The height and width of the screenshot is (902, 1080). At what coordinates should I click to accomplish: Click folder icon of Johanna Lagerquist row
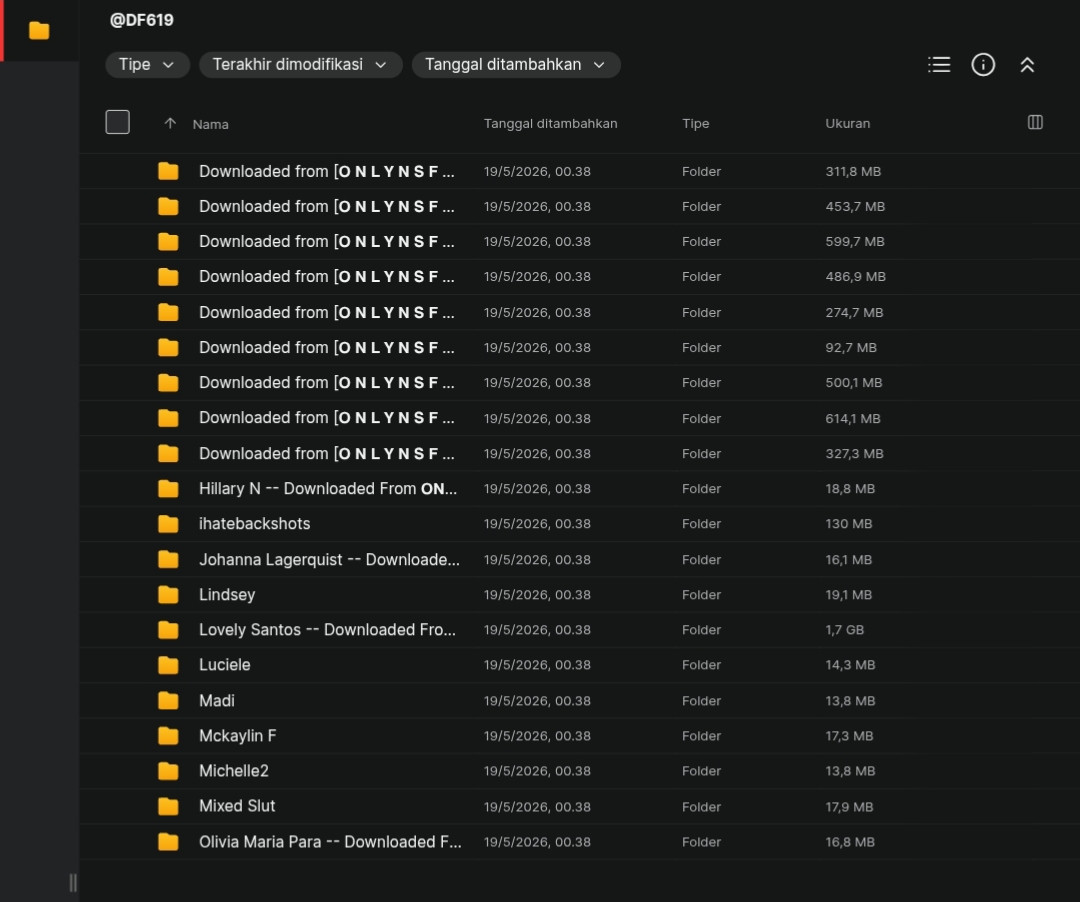pos(168,559)
